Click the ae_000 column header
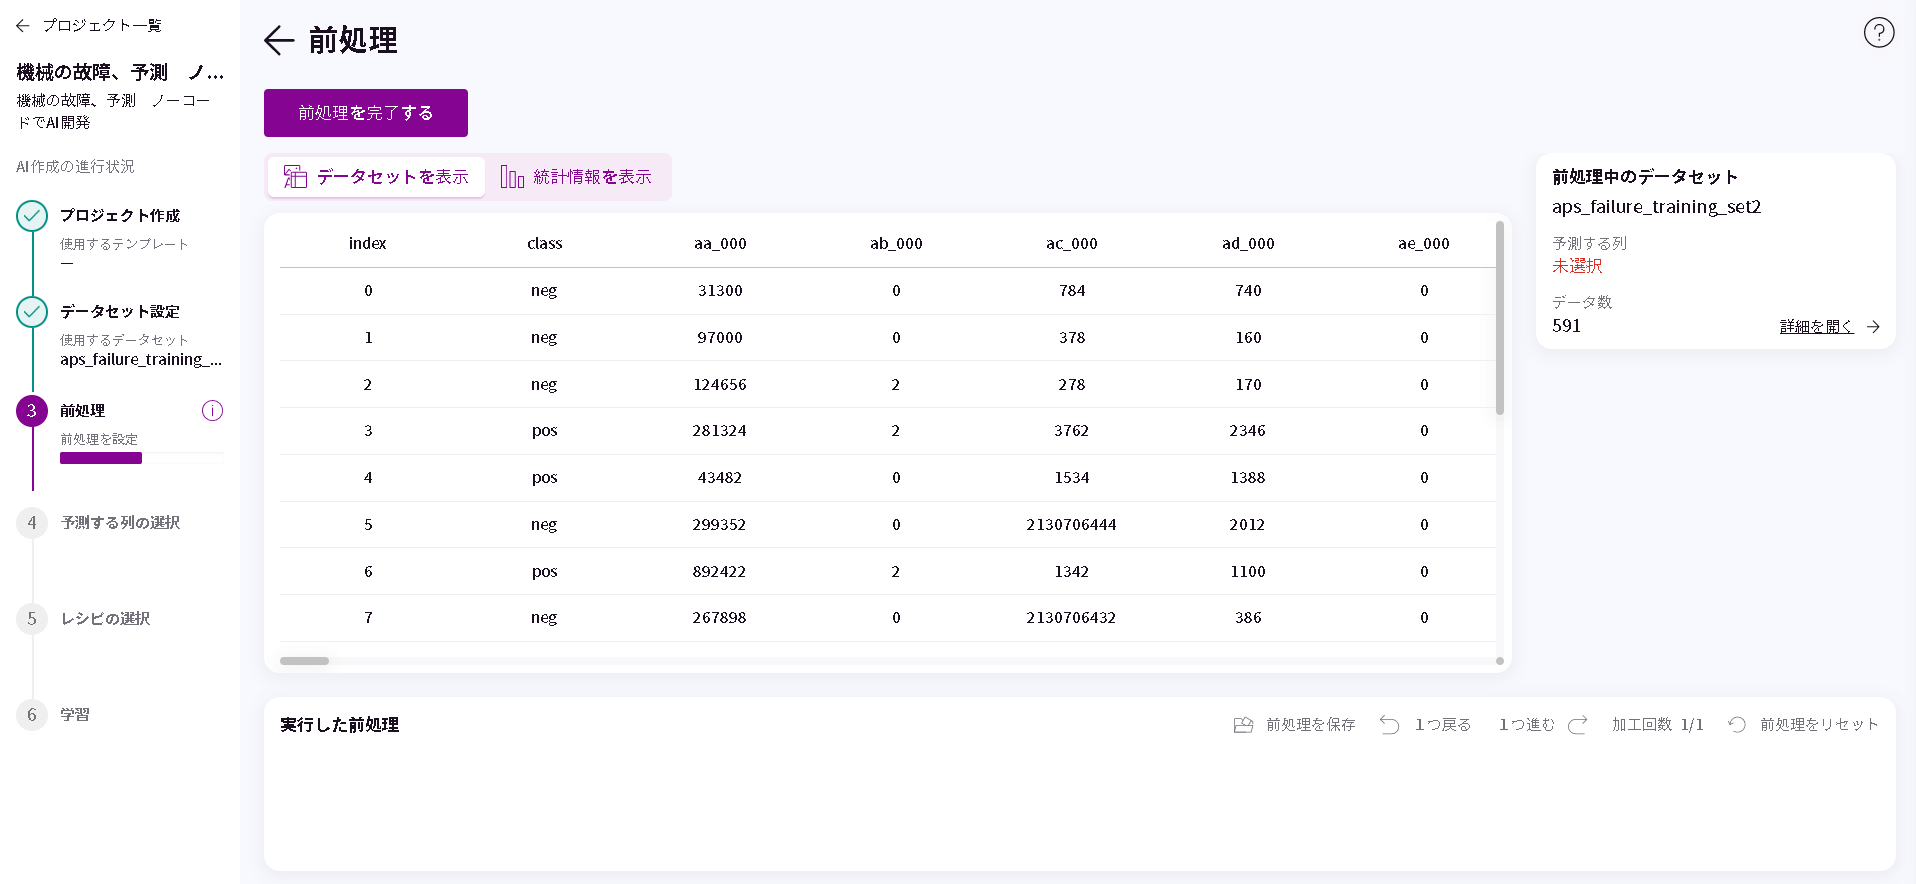Image resolution: width=1916 pixels, height=884 pixels. 1424,243
